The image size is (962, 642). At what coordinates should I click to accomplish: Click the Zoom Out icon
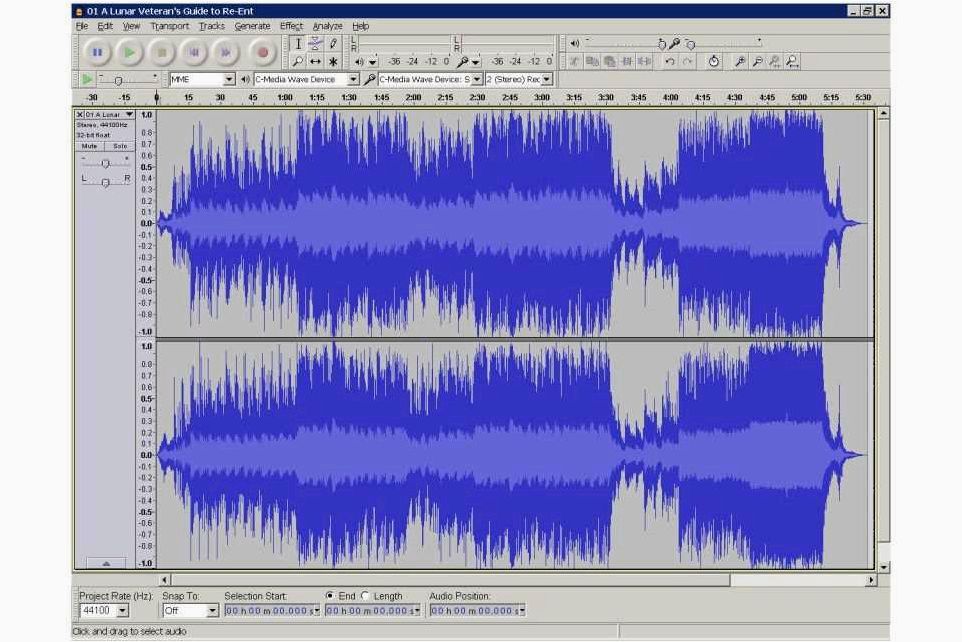pyautogui.click(x=758, y=61)
